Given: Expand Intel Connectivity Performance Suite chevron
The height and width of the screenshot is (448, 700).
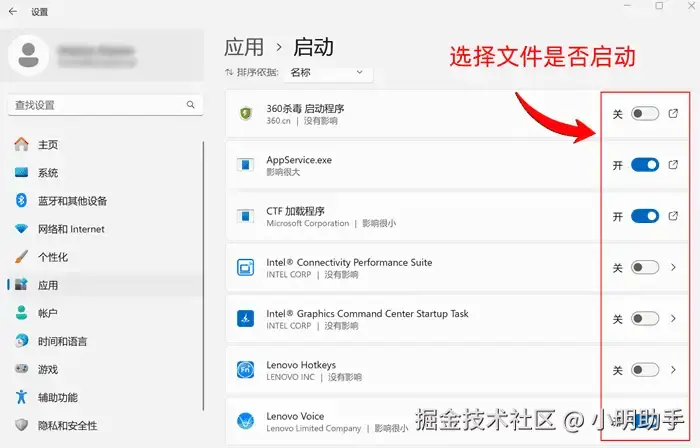Looking at the screenshot, I should point(673,267).
